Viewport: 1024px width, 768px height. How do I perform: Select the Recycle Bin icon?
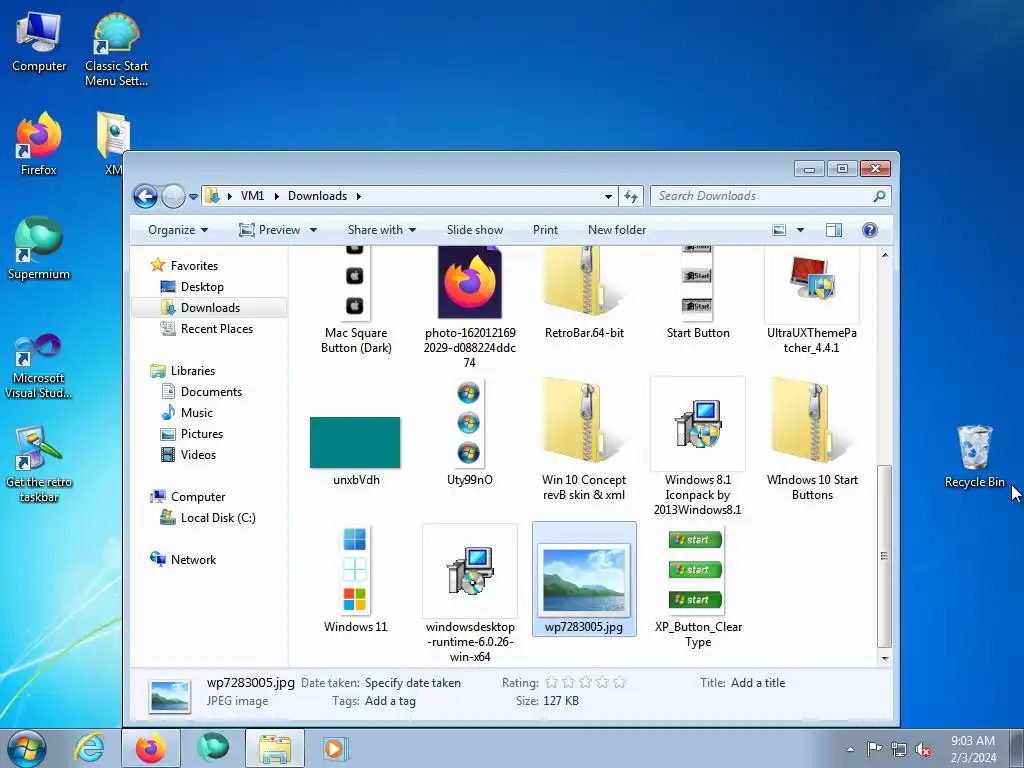(974, 456)
